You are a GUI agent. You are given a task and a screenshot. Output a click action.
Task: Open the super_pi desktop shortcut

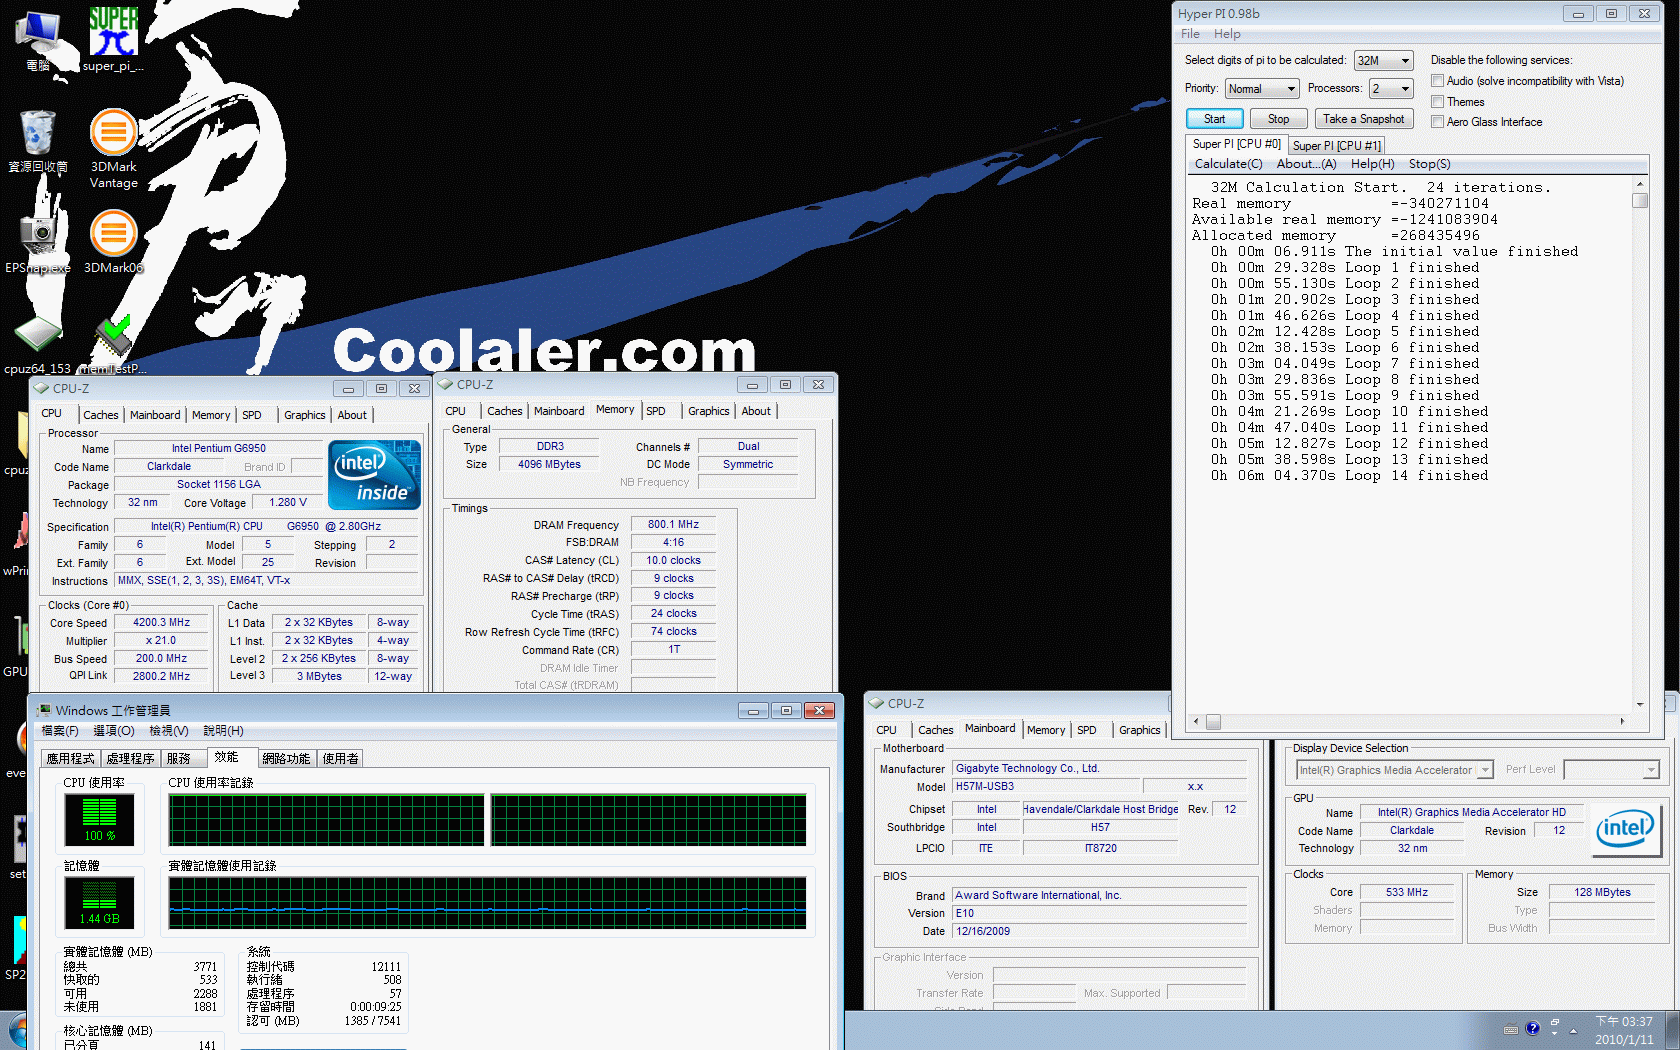[x=113, y=40]
